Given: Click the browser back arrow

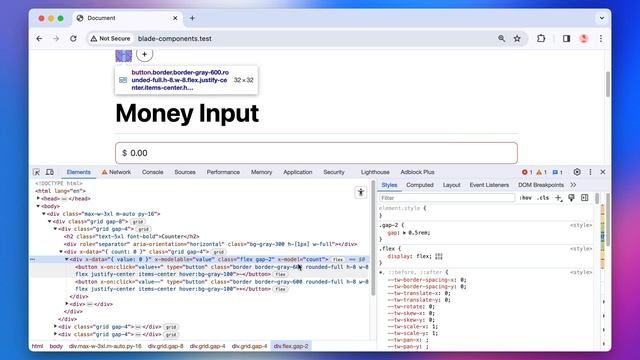Looking at the screenshot, I should 39,38.
